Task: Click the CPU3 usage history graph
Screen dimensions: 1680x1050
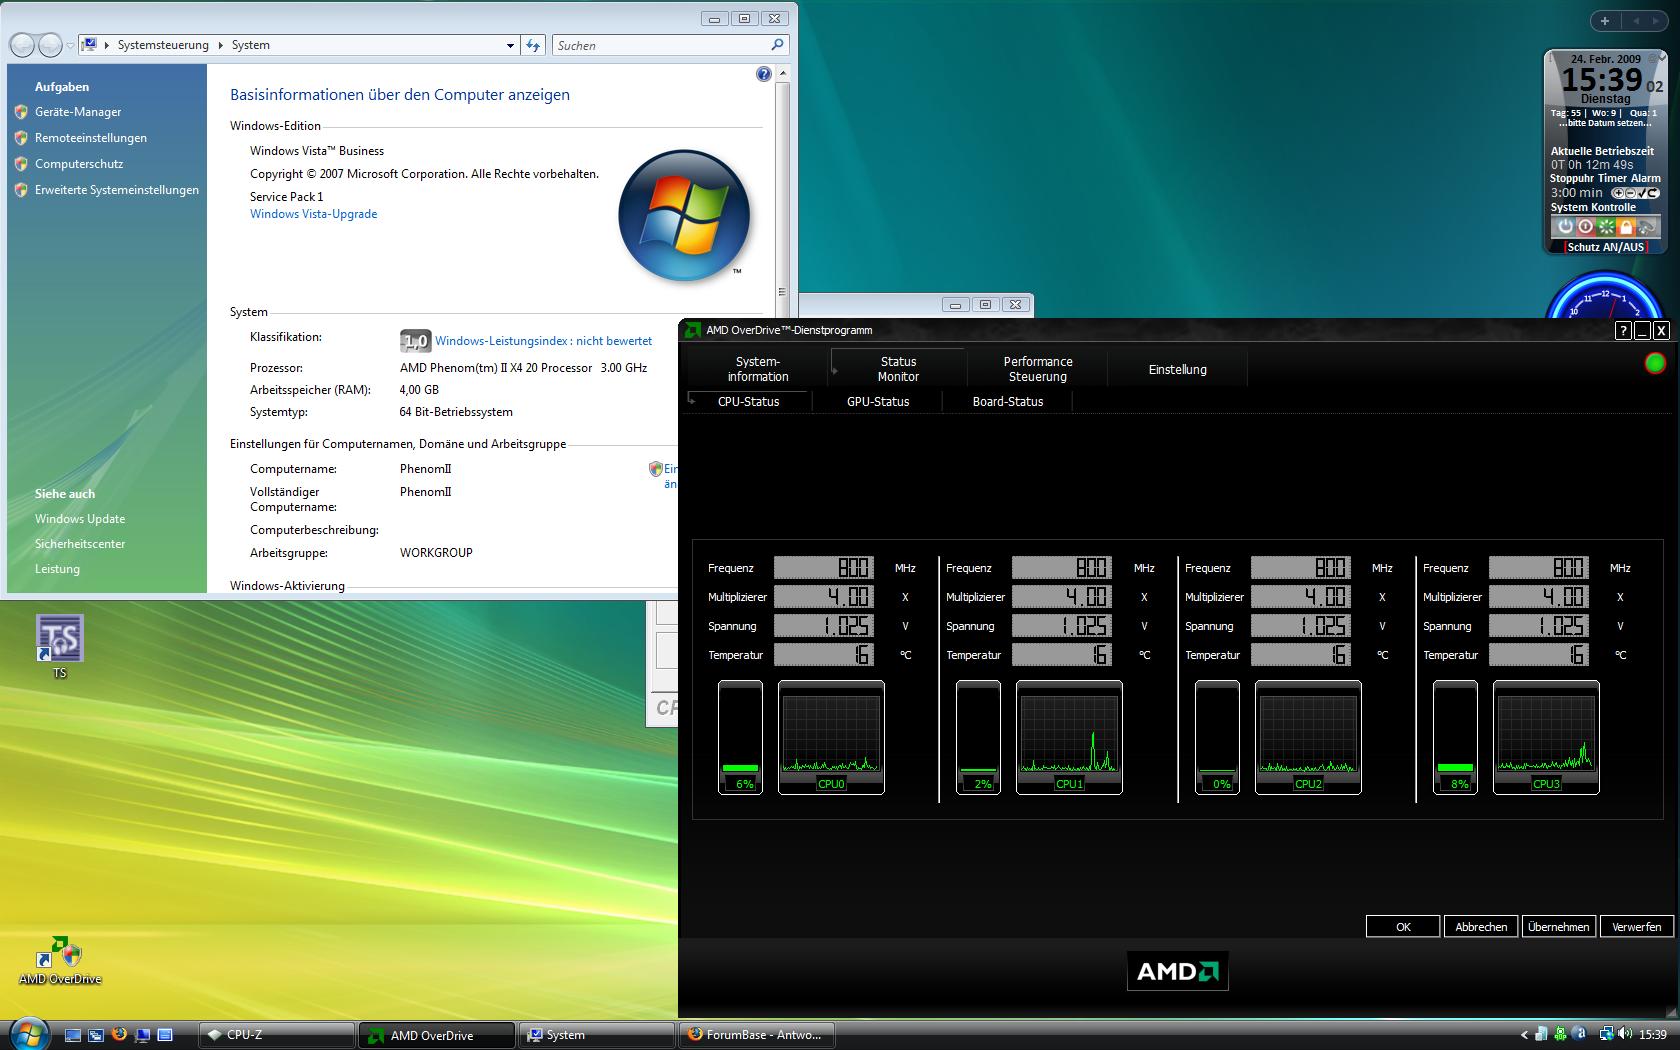Action: (1546, 737)
